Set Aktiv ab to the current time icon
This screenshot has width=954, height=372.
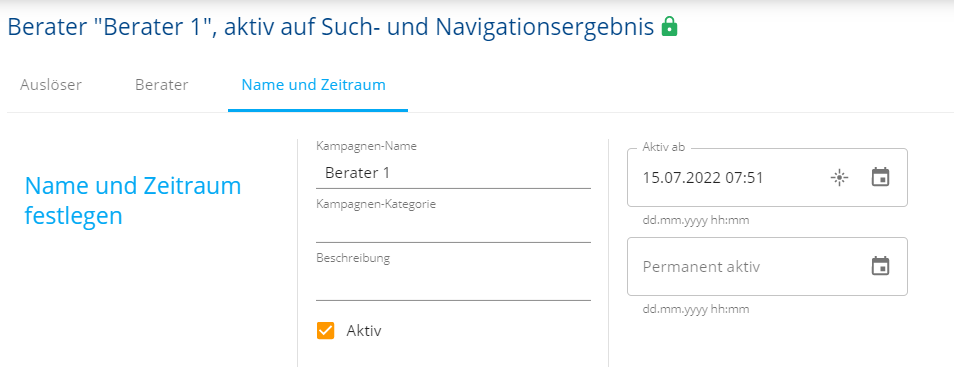tap(839, 178)
